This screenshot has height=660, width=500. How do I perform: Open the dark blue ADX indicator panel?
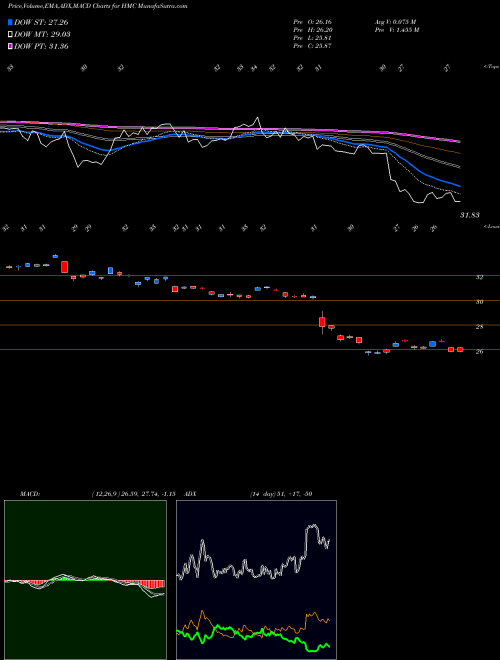(x=256, y=580)
